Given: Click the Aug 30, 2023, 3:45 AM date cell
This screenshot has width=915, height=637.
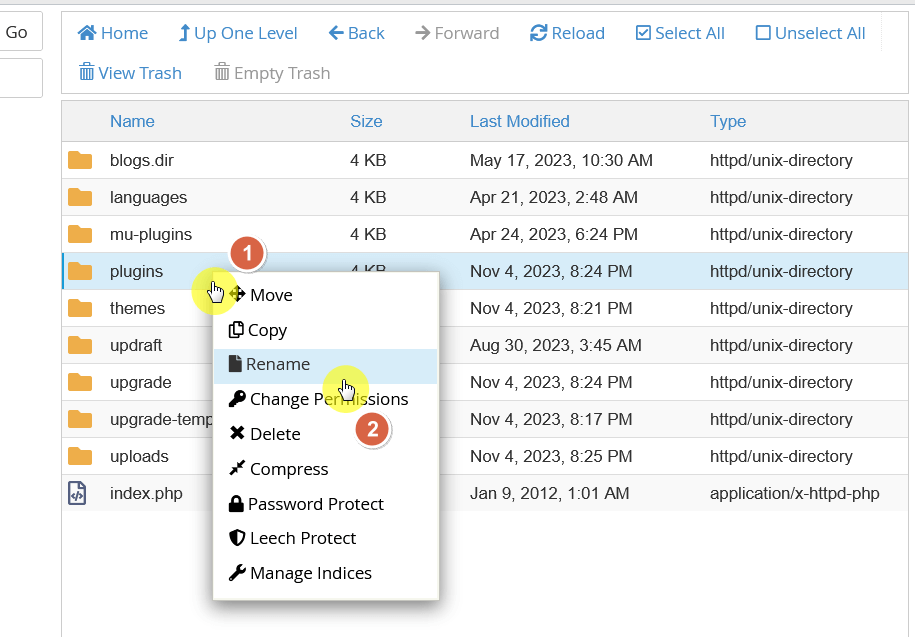Looking at the screenshot, I should 556,345.
